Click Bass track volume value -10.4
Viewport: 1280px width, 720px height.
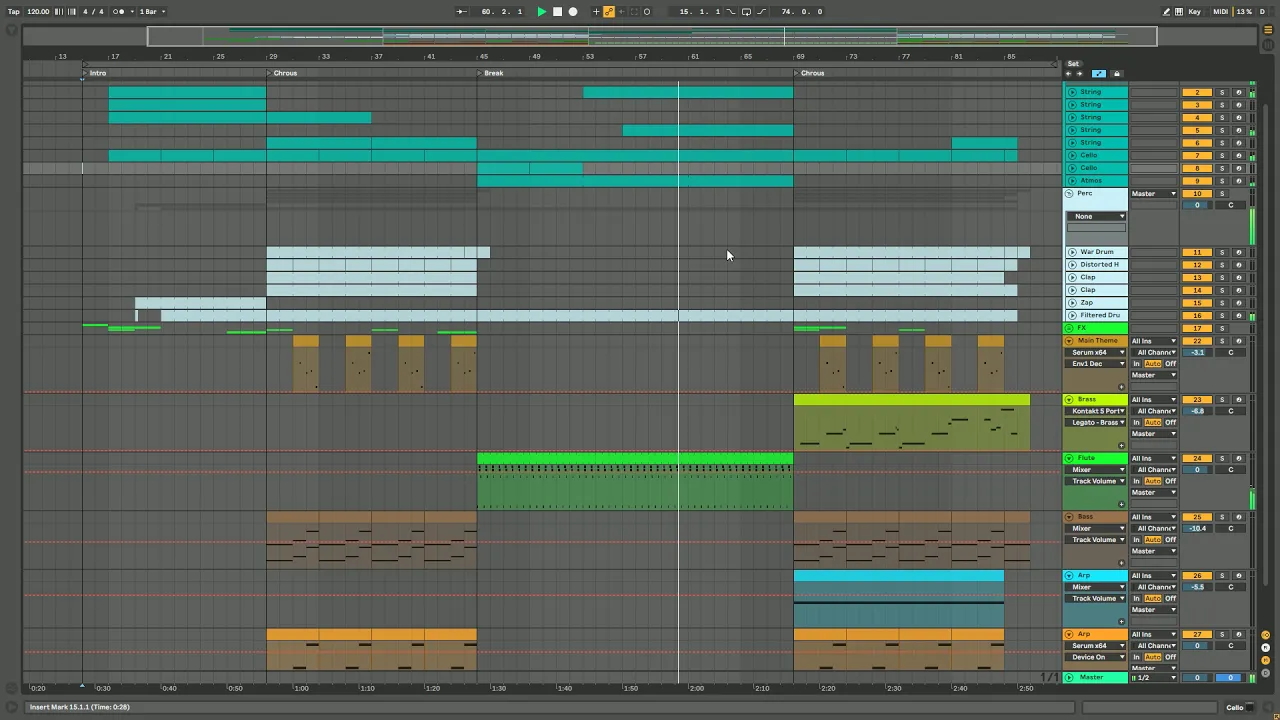pyautogui.click(x=1197, y=528)
